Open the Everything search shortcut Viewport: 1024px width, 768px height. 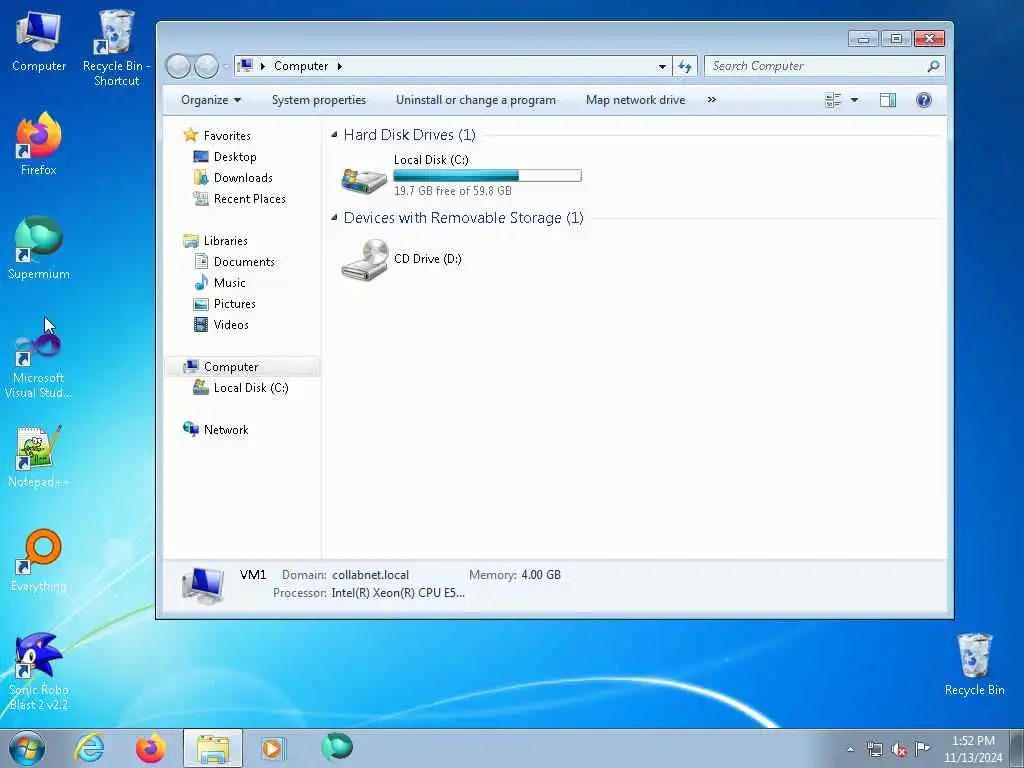(39, 560)
